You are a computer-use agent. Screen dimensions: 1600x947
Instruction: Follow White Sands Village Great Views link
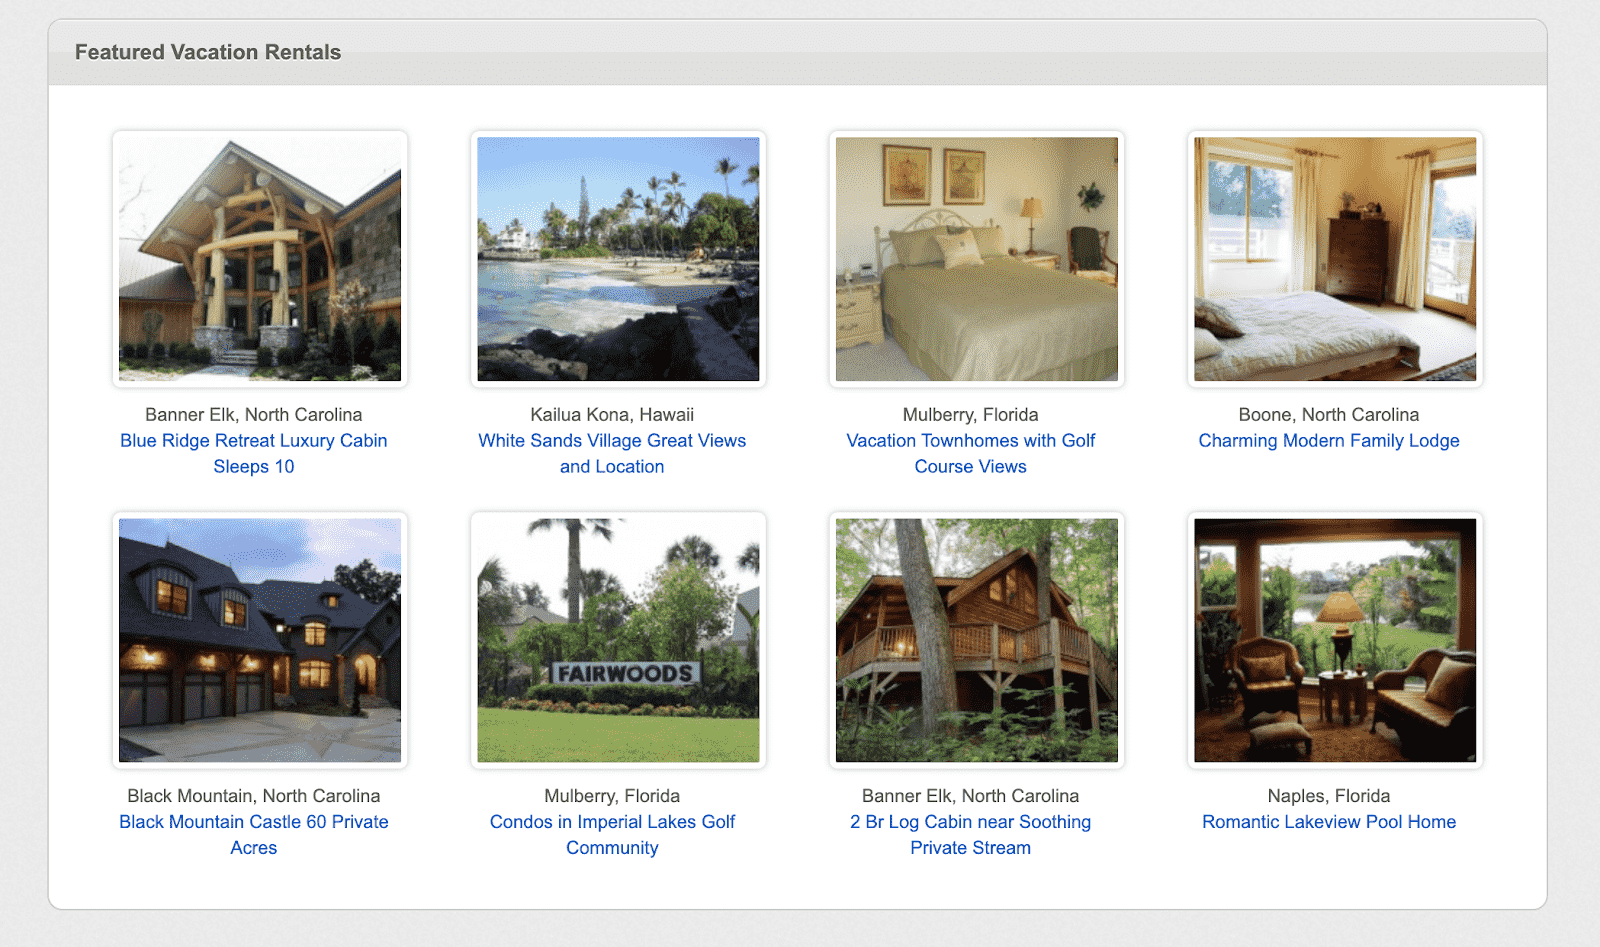point(612,453)
